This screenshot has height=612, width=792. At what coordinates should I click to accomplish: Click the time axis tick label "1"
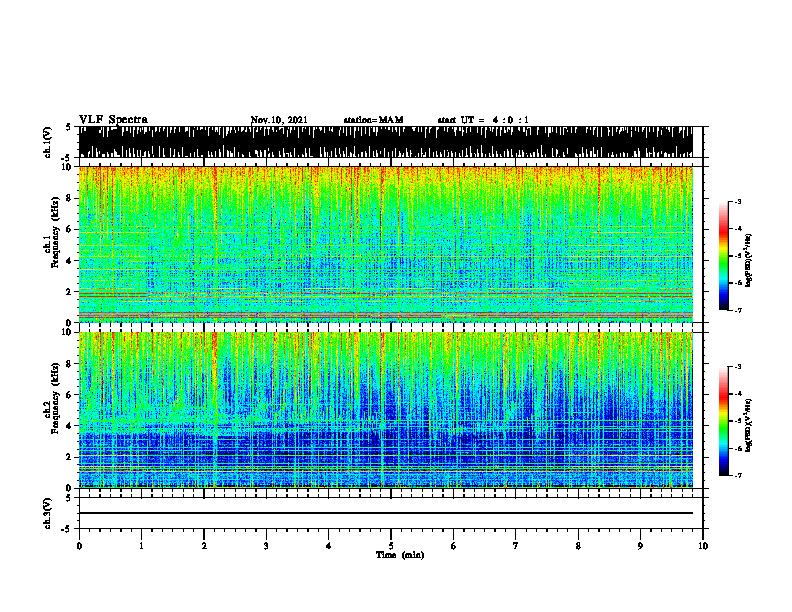(141, 546)
